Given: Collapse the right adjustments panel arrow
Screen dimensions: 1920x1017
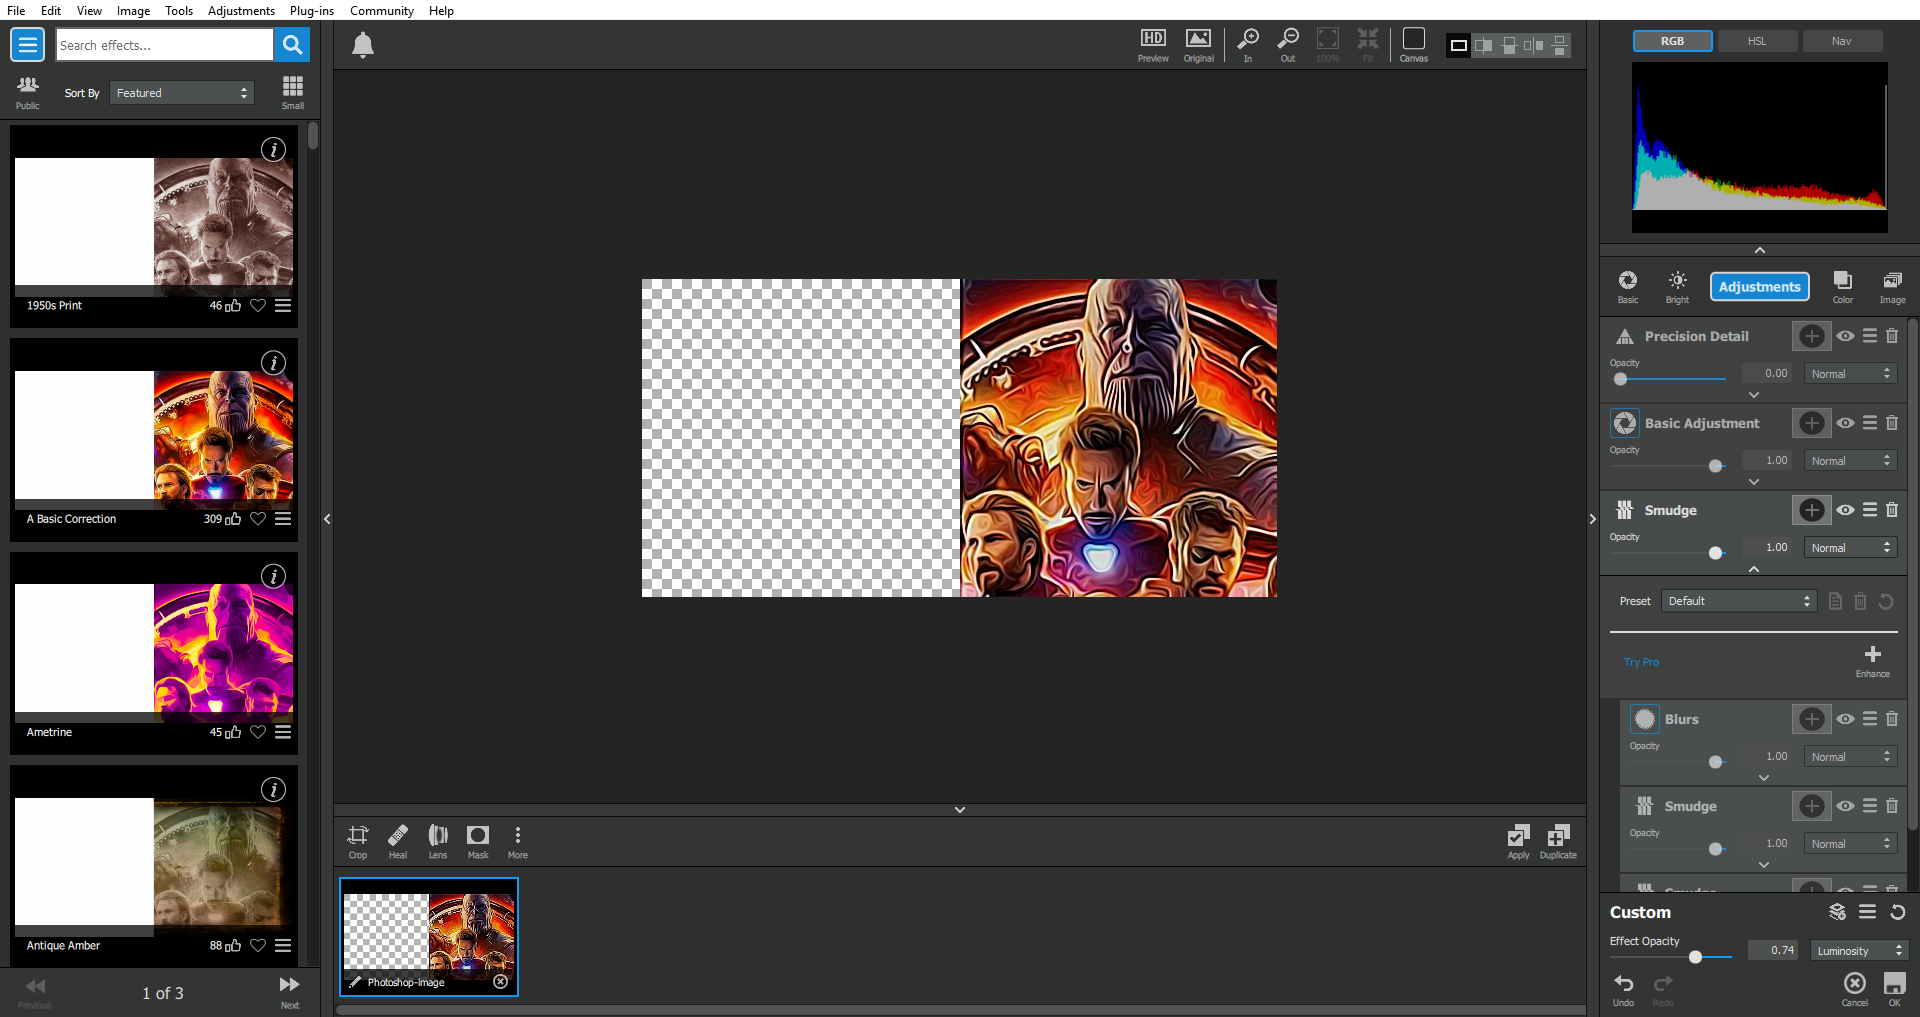Looking at the screenshot, I should click(x=1593, y=519).
